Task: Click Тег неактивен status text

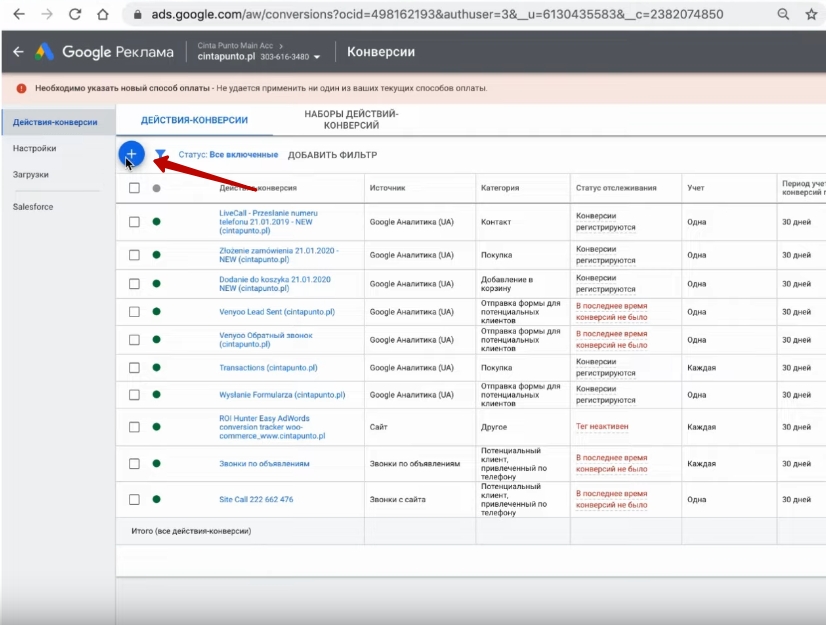Action: (602, 426)
